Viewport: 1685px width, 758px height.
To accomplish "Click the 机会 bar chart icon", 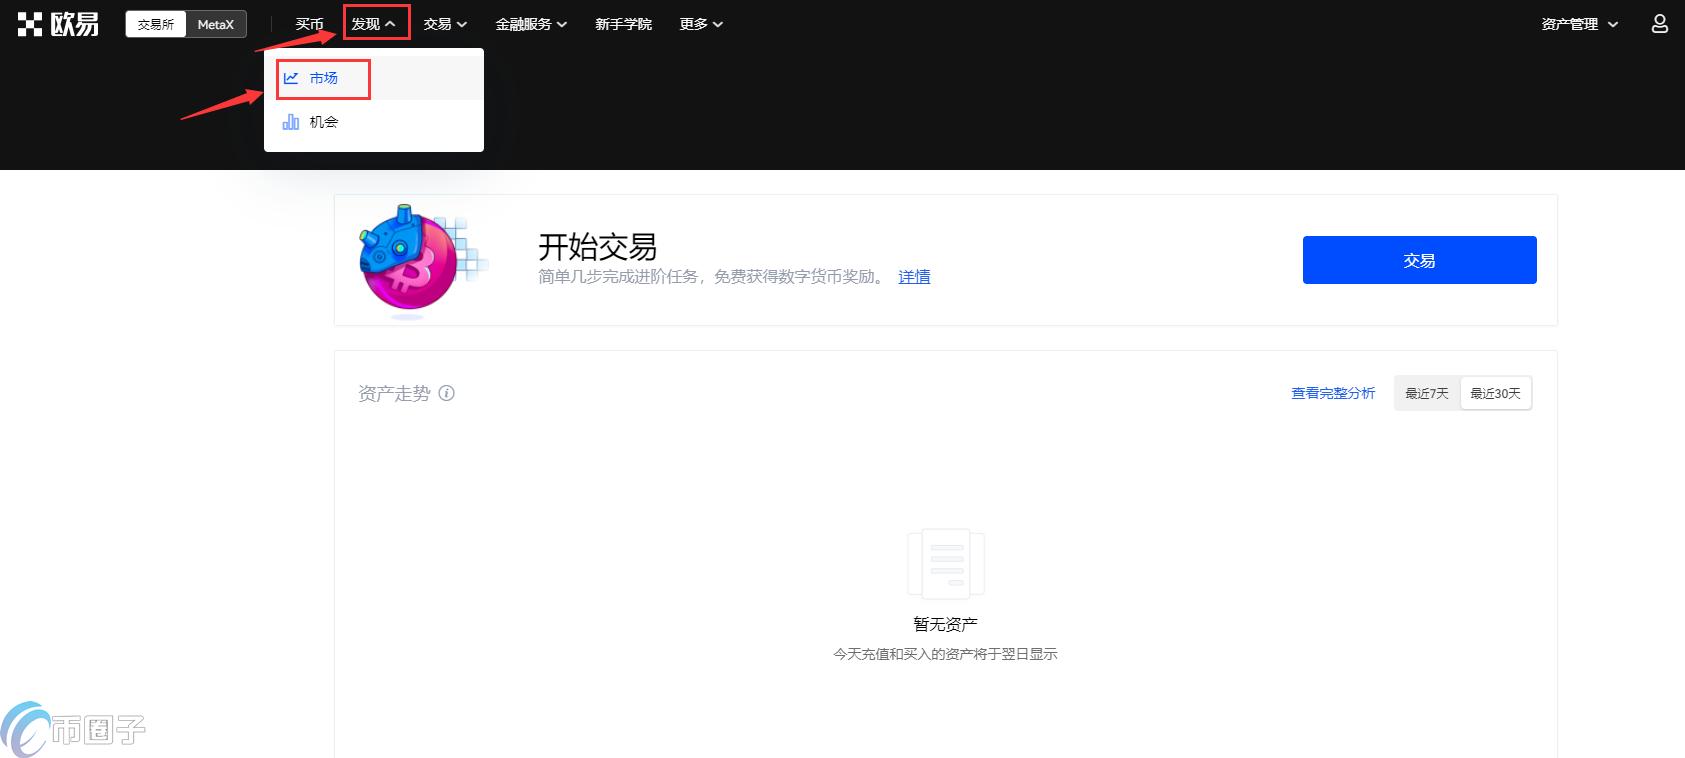I will click(x=291, y=122).
